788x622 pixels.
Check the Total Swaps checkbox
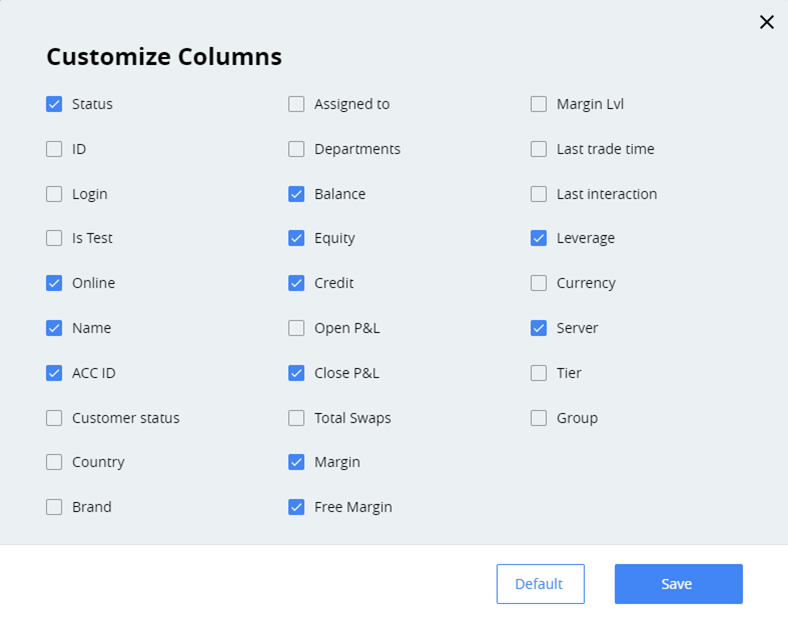point(296,418)
